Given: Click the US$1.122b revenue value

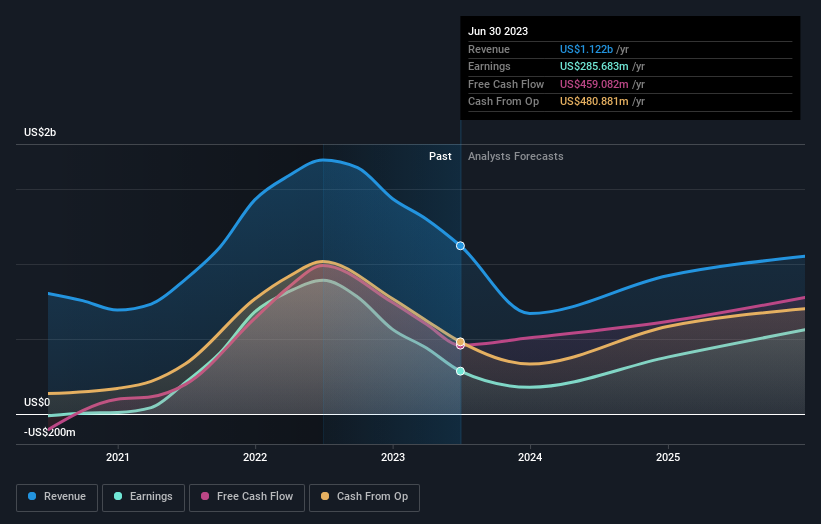Looking at the screenshot, I should [586, 49].
